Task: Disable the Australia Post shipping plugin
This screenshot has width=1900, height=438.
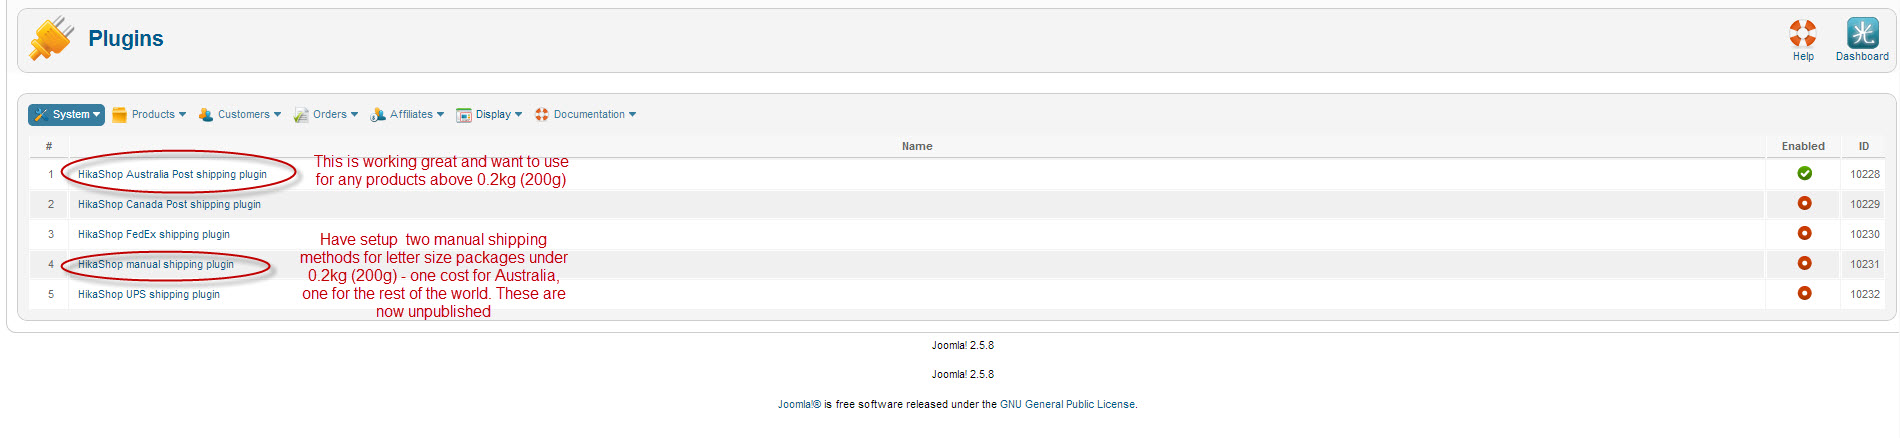Action: click(1804, 174)
